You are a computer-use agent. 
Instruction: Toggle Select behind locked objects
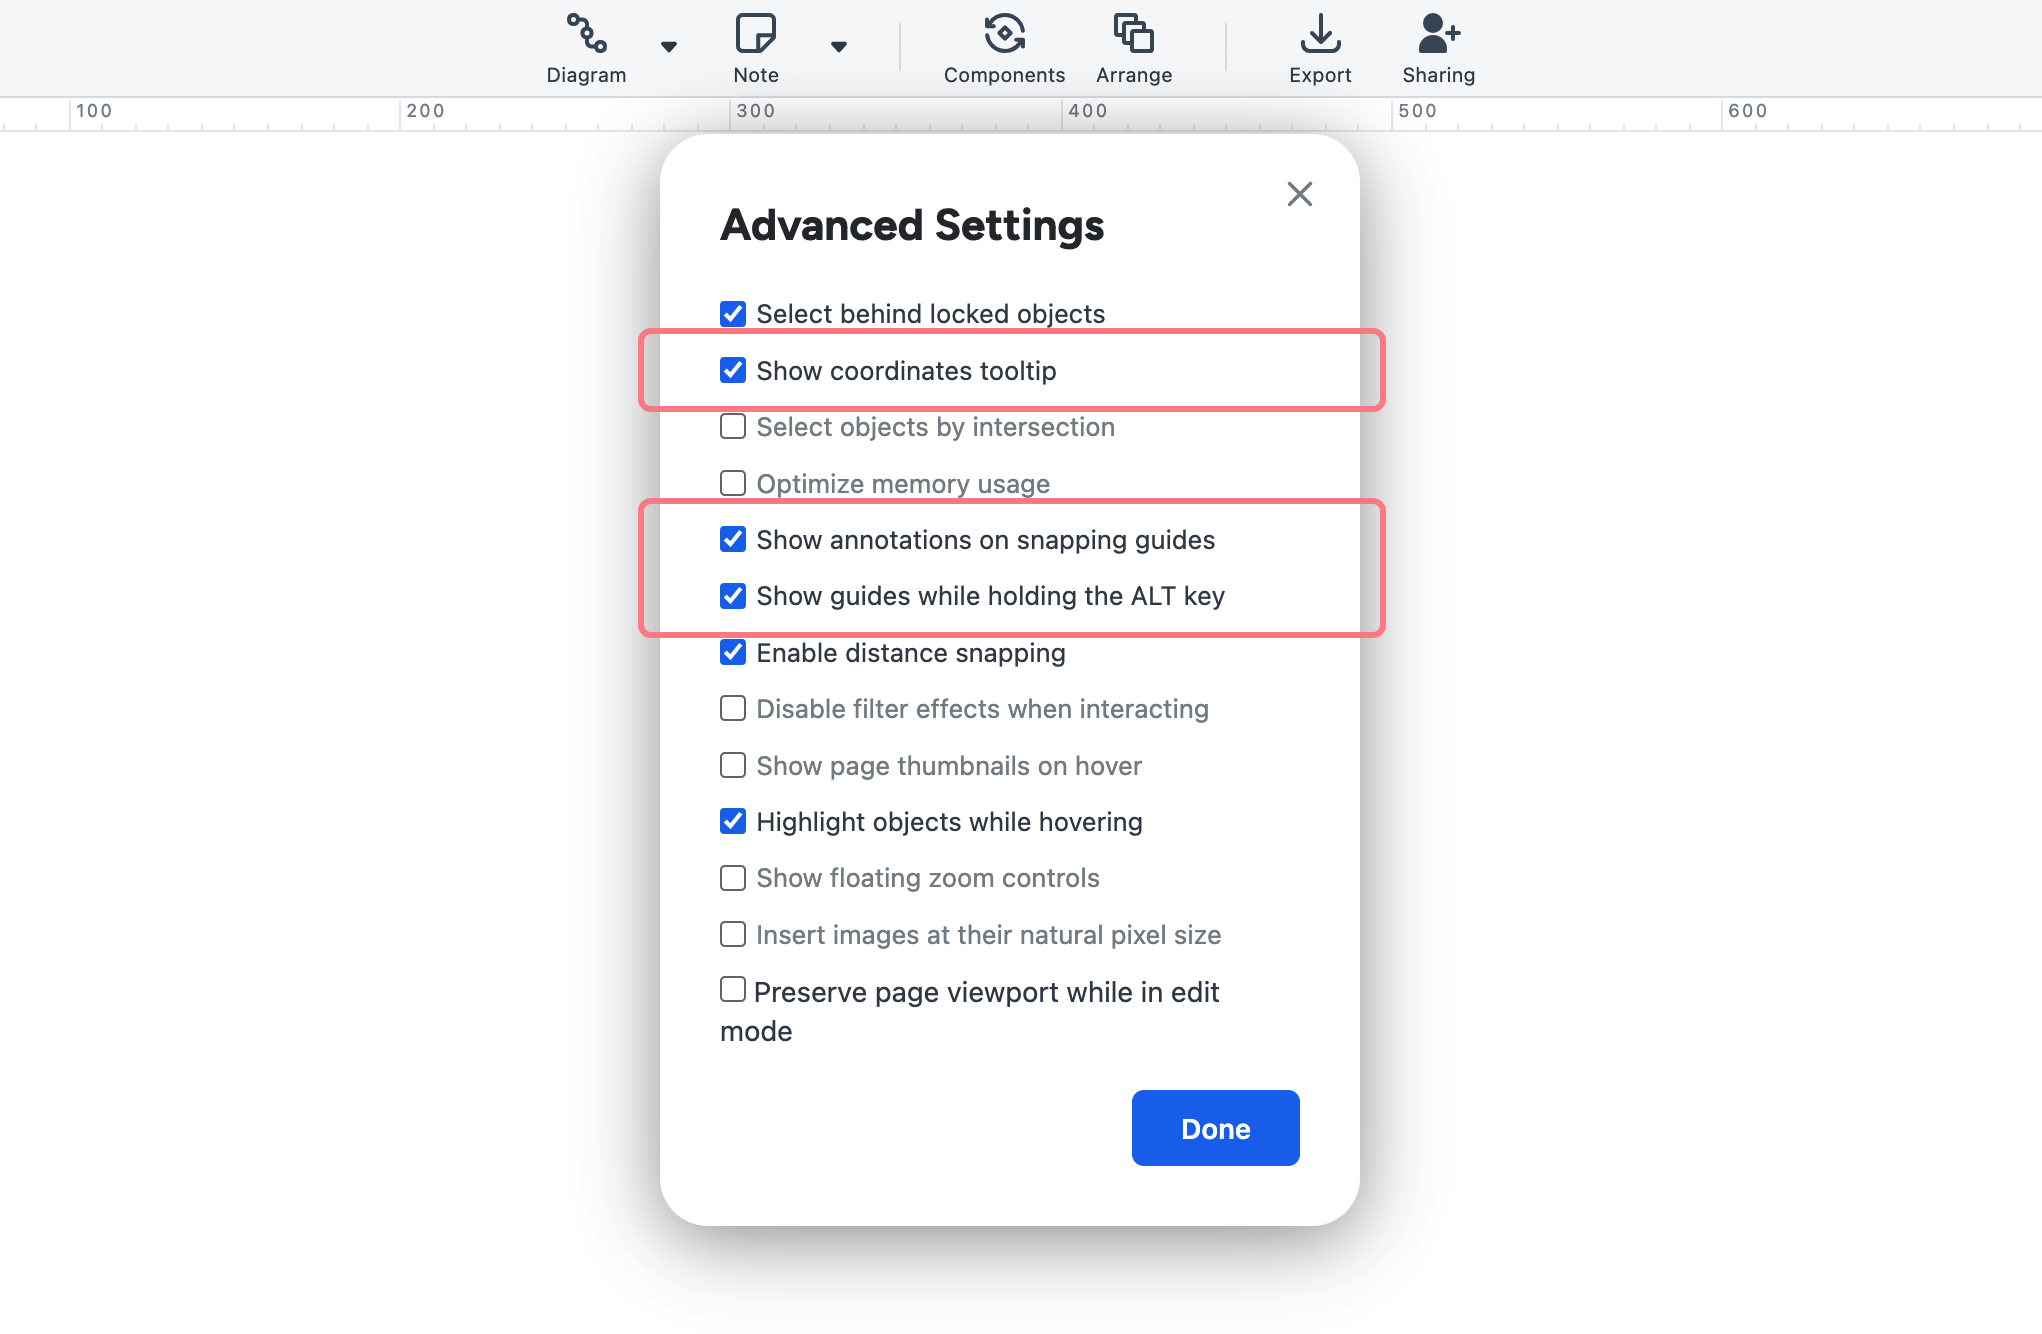(x=733, y=314)
